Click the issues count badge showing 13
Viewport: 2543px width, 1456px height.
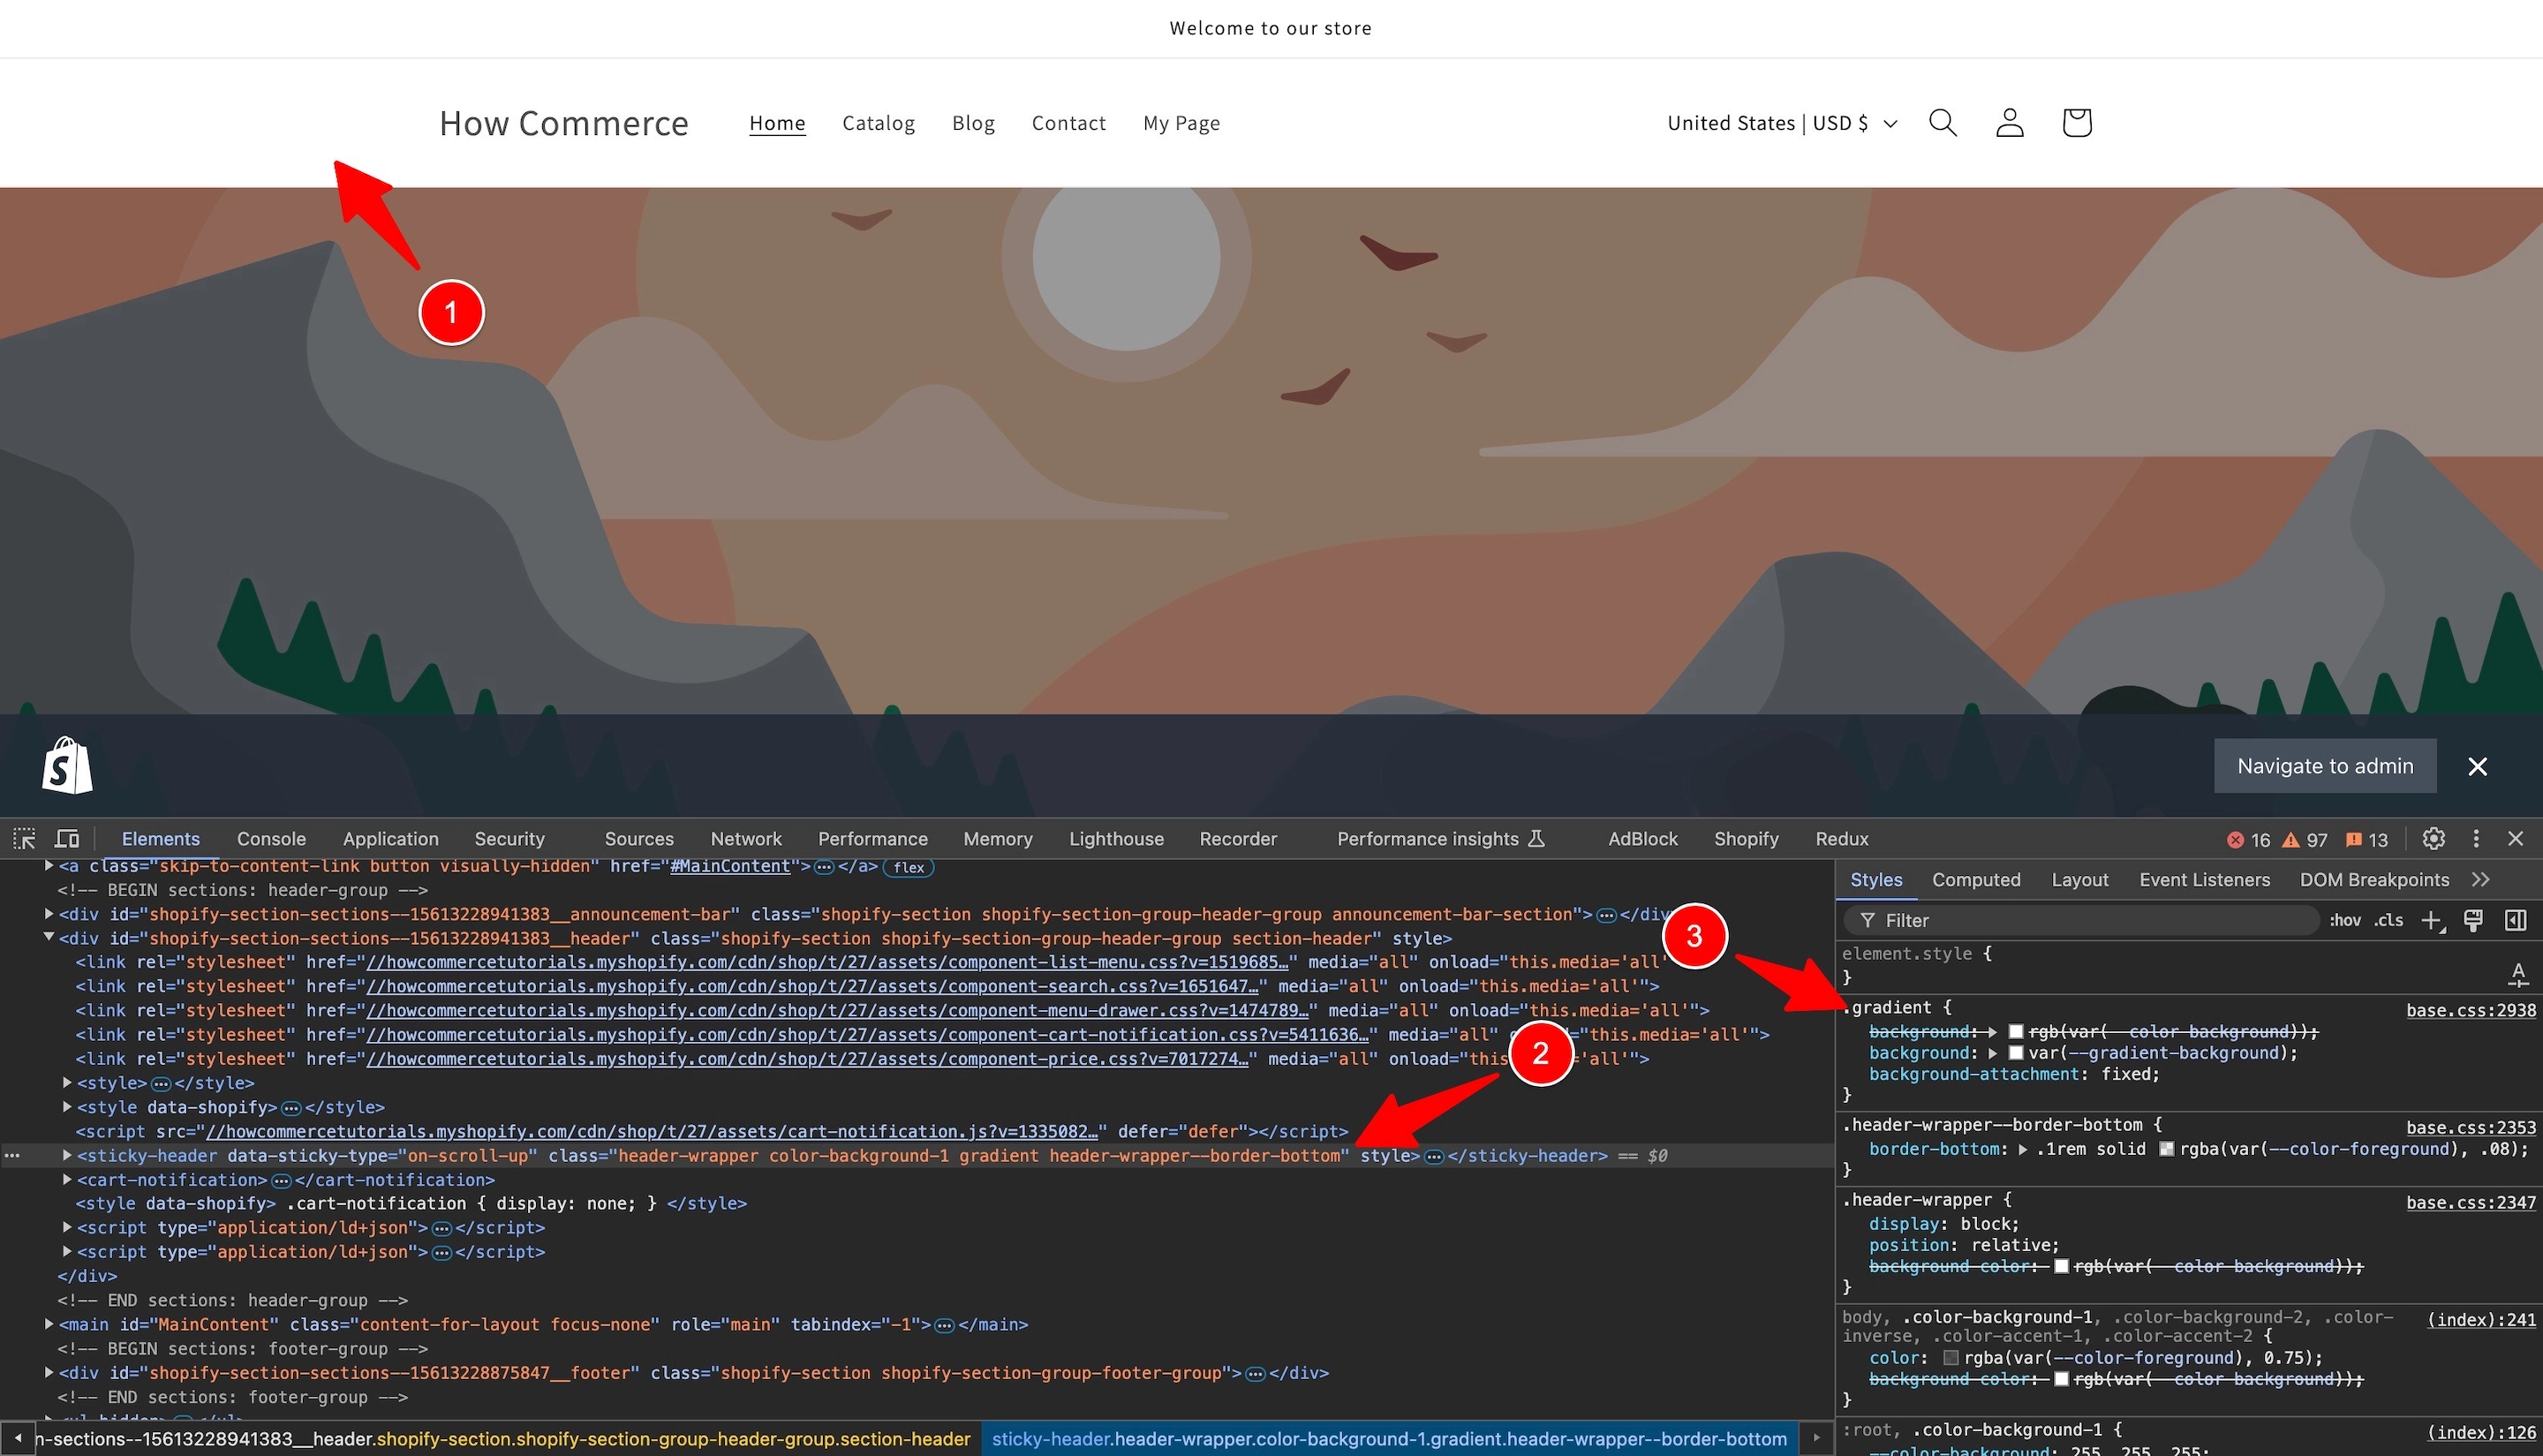2366,840
